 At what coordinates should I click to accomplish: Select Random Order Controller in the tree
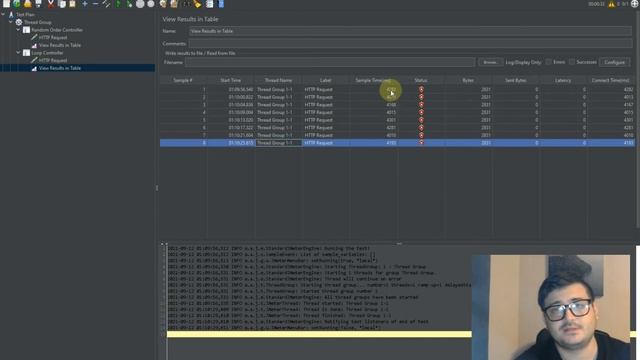click(57, 30)
